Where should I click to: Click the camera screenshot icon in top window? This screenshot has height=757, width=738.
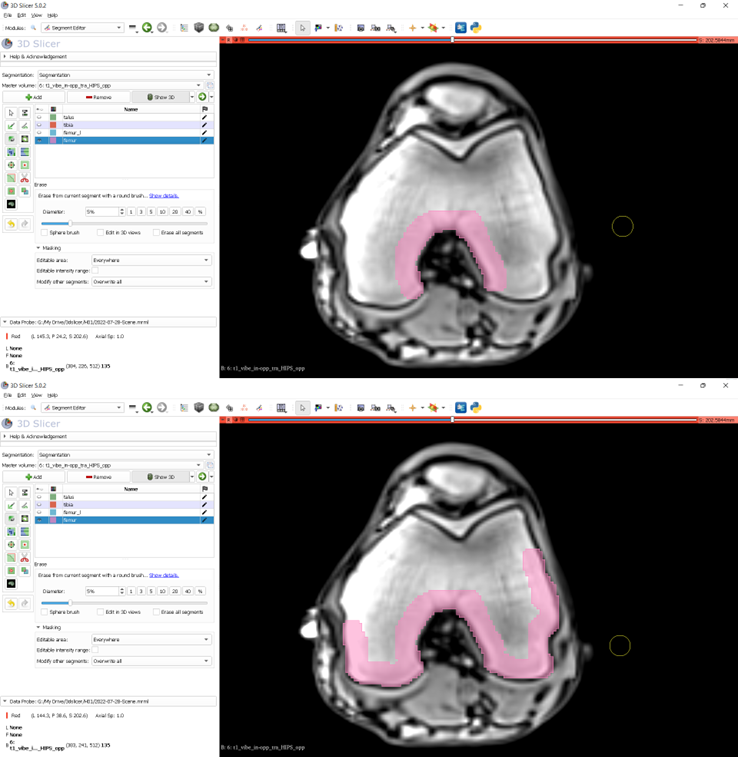(x=361, y=28)
